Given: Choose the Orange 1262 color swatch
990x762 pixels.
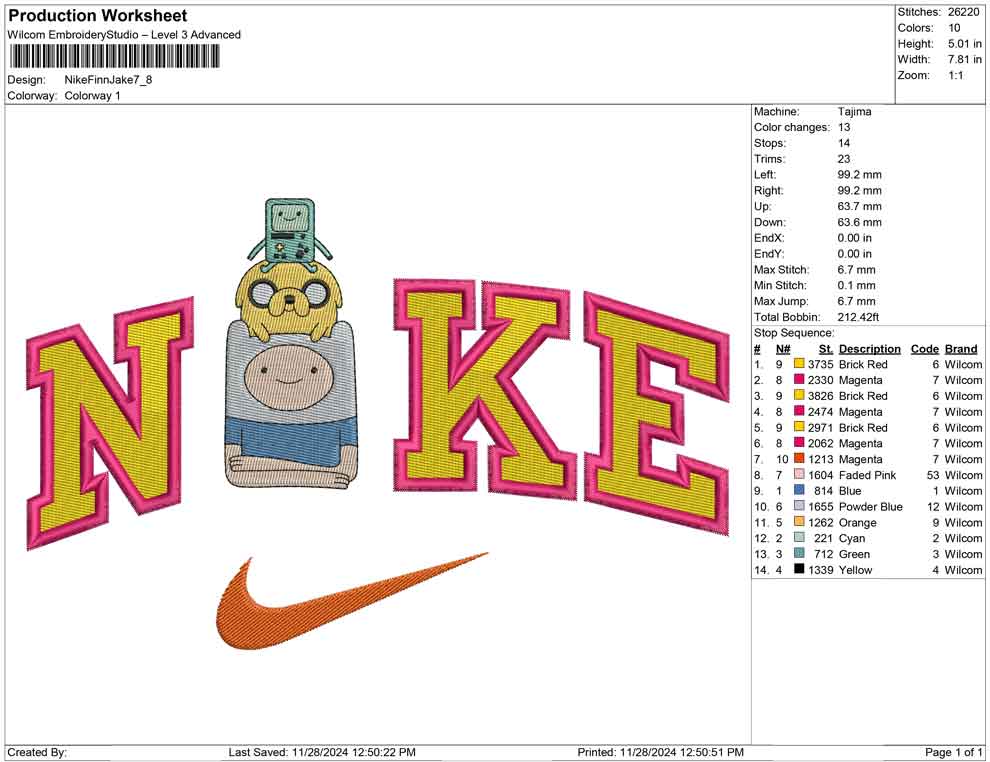Looking at the screenshot, I should point(799,522).
